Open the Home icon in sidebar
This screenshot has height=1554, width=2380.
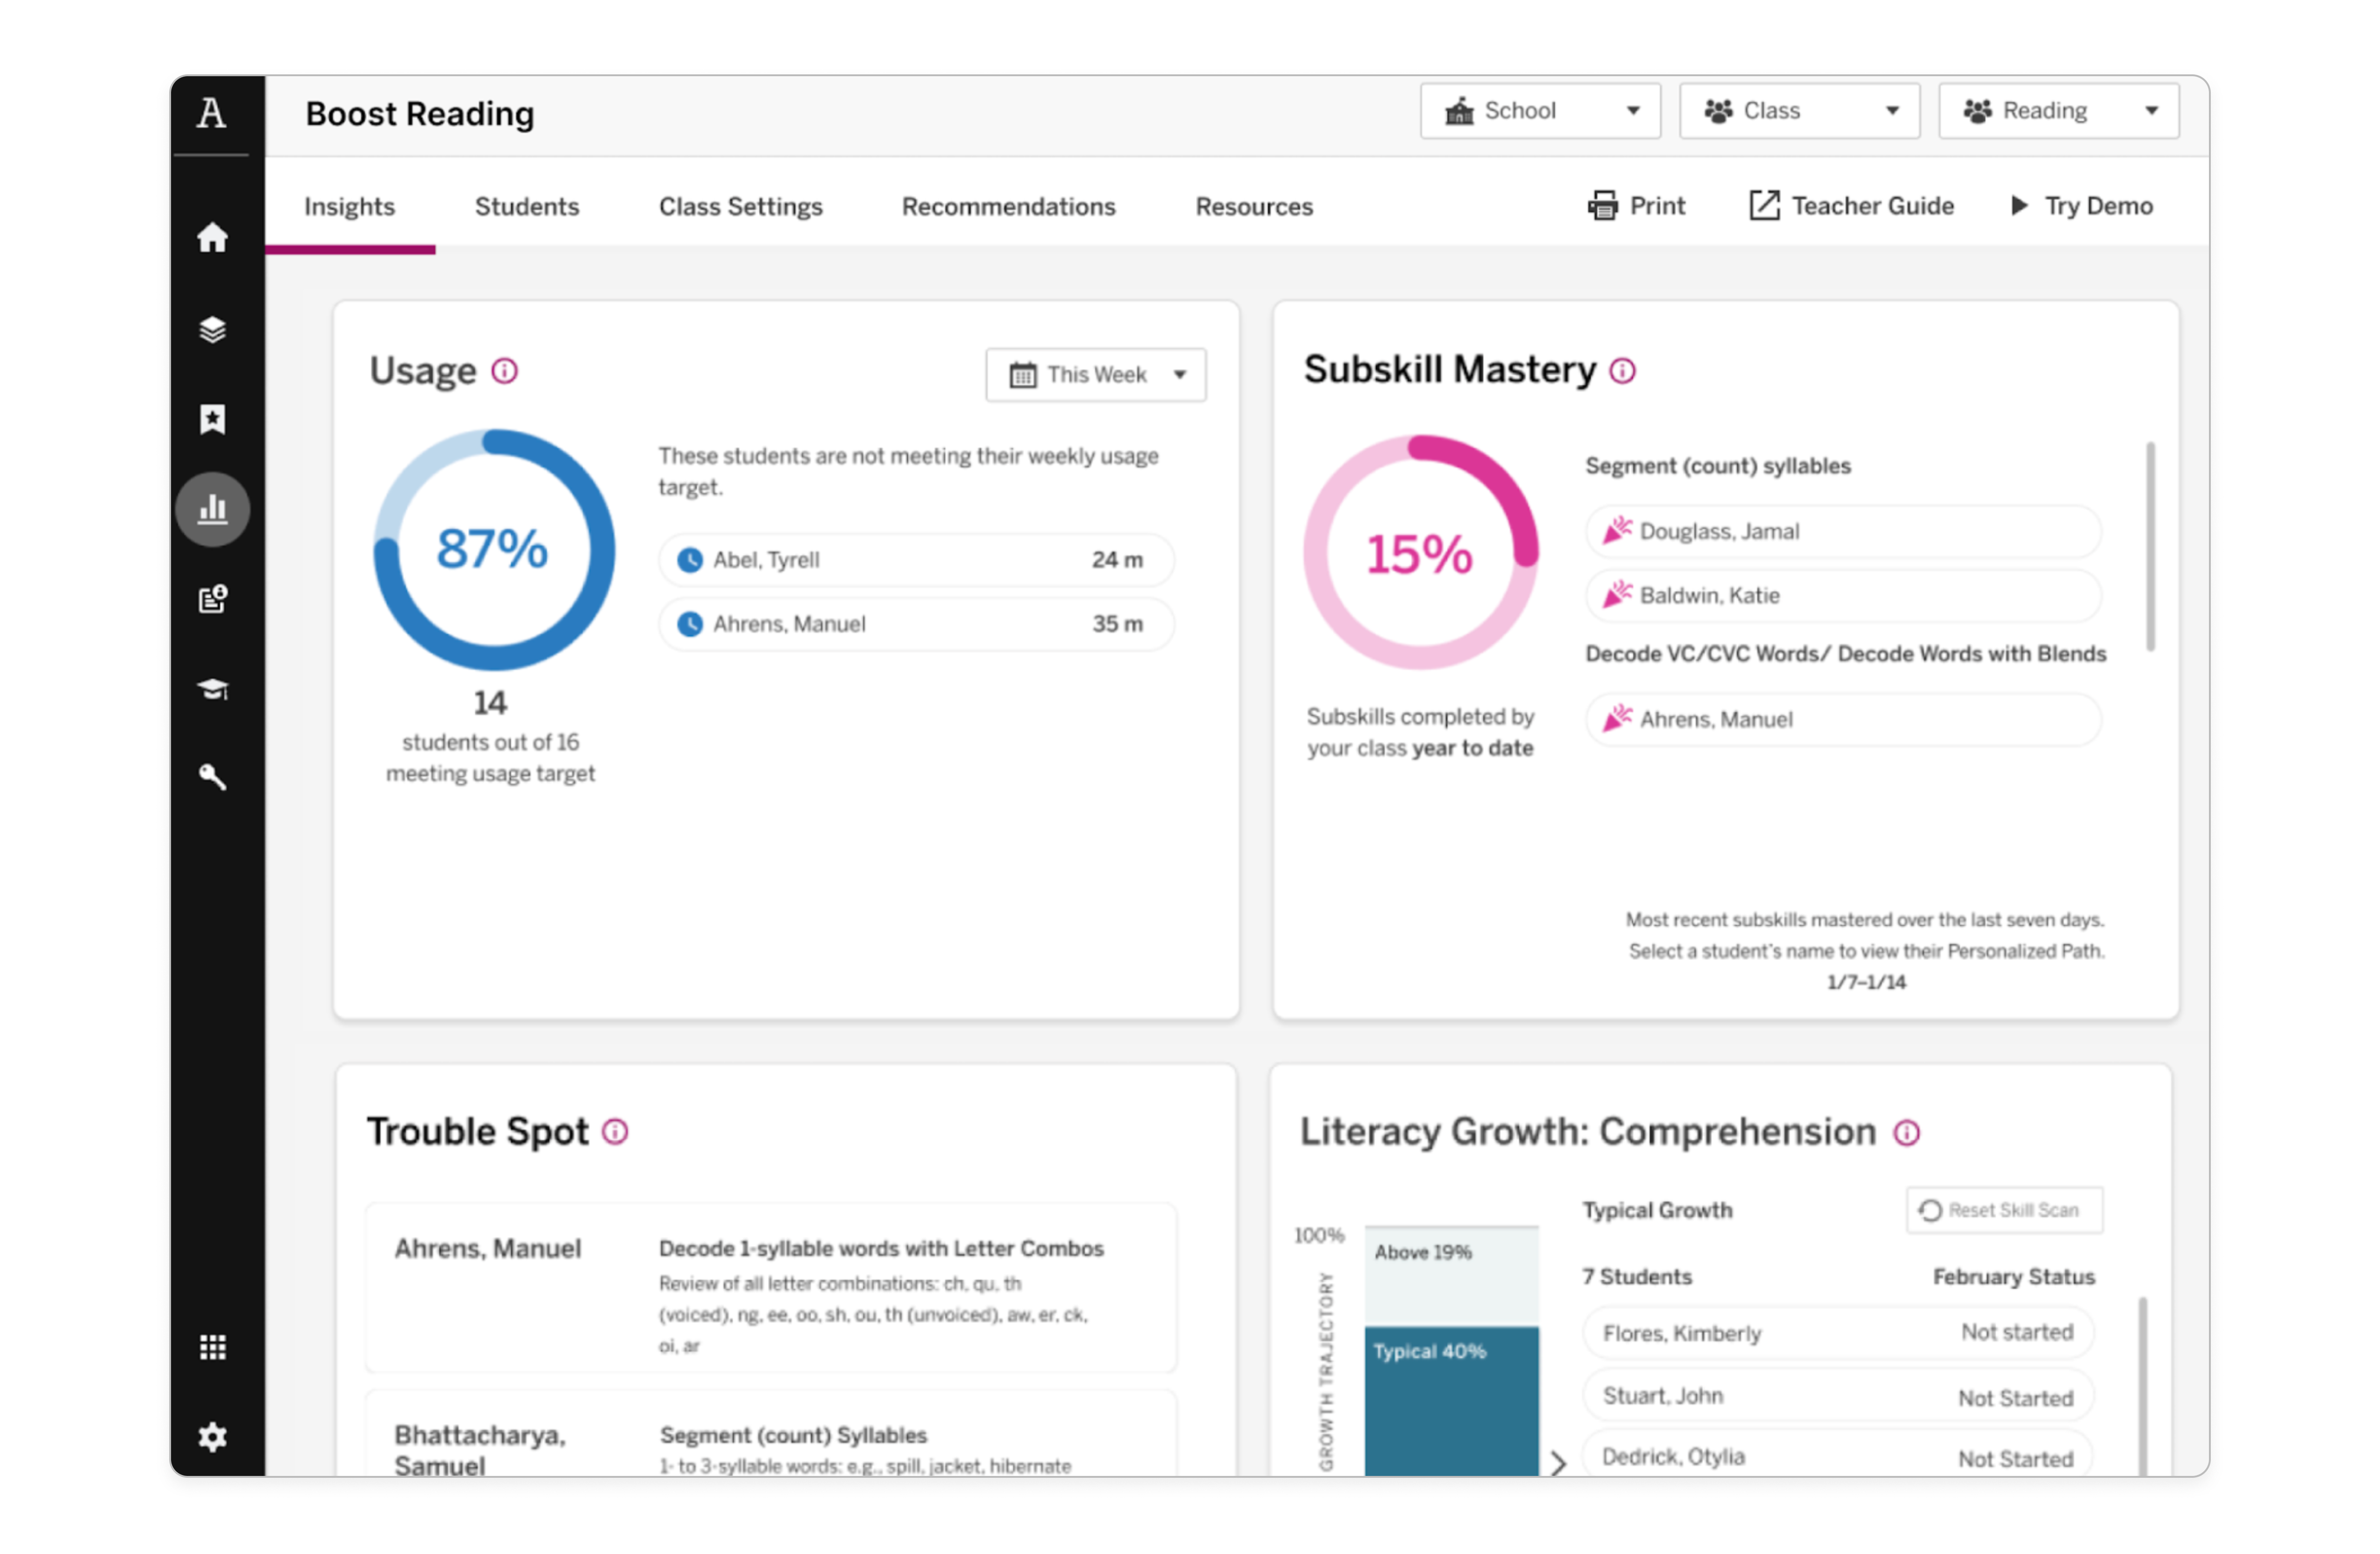[x=212, y=237]
